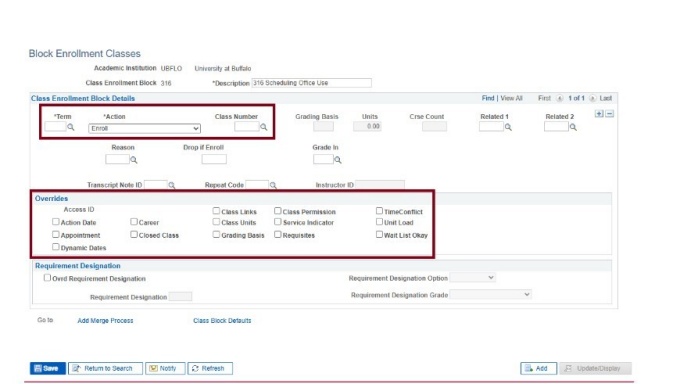Image resolution: width=680 pixels, height=384 pixels.
Task: Tick the Action Date override checkbox
Action: tap(56, 222)
